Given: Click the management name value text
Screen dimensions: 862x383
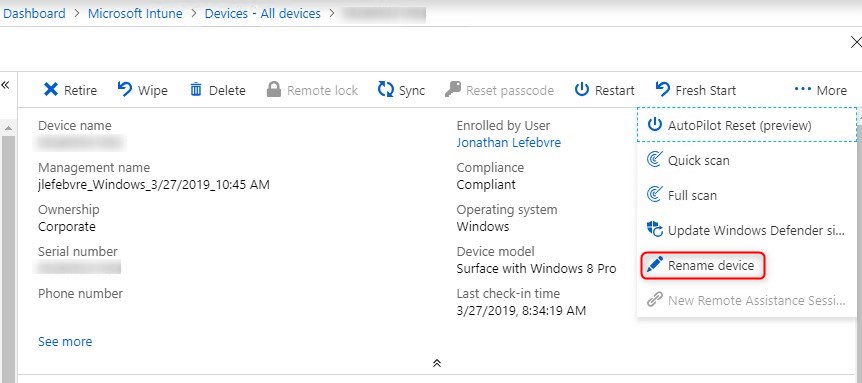Looking at the screenshot, I should pyautogui.click(x=154, y=185).
